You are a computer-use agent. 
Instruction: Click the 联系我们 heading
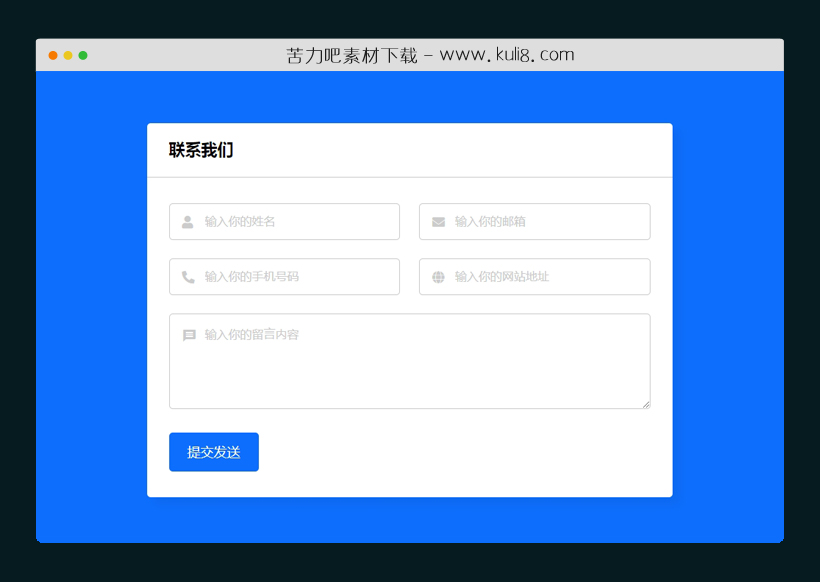(x=199, y=149)
